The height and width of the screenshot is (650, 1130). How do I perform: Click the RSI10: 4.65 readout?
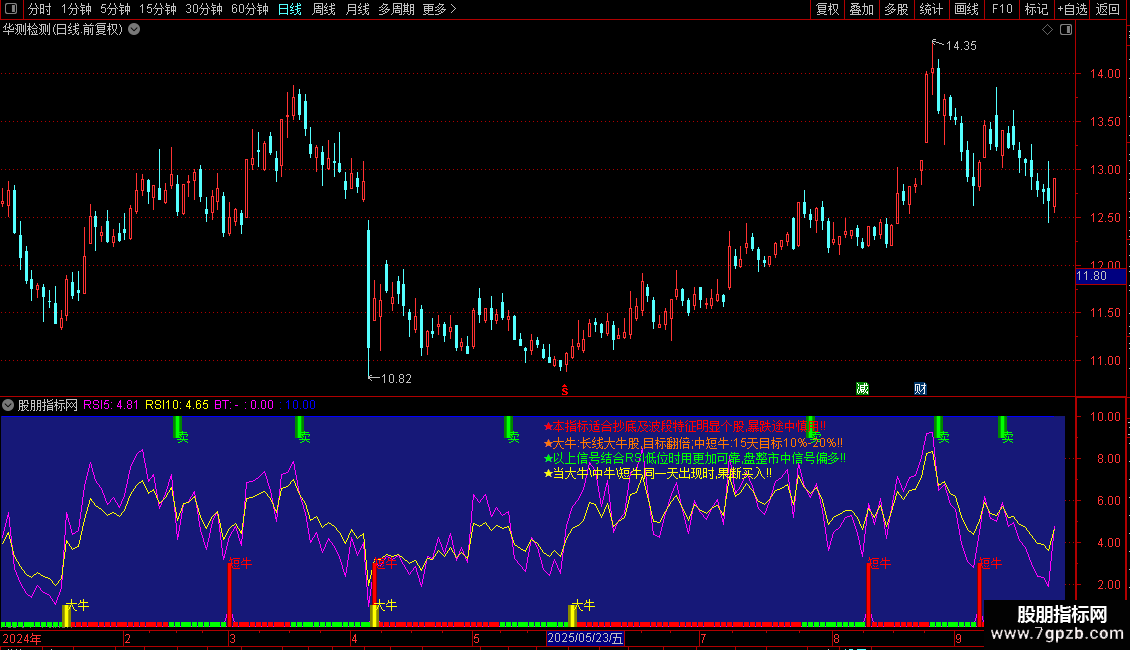click(177, 405)
